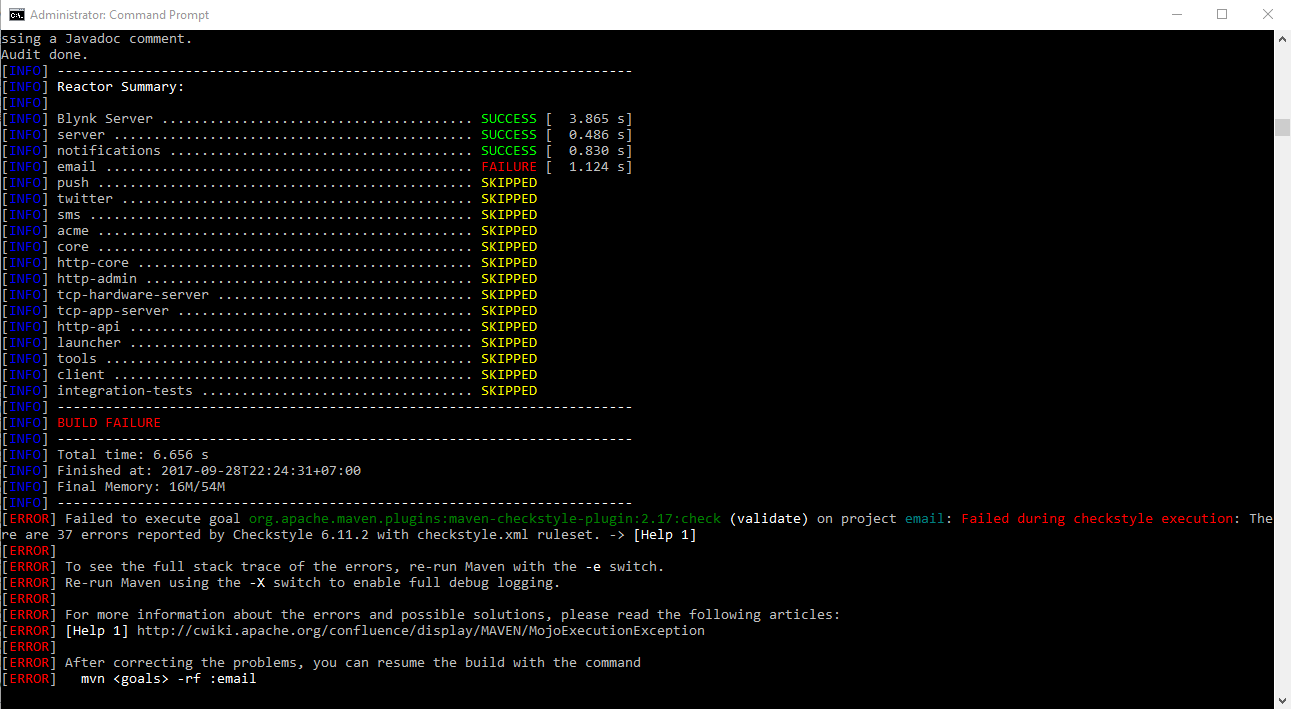The image size is (1291, 709).
Task: Click the 'Audit done.' line
Action: point(45,55)
